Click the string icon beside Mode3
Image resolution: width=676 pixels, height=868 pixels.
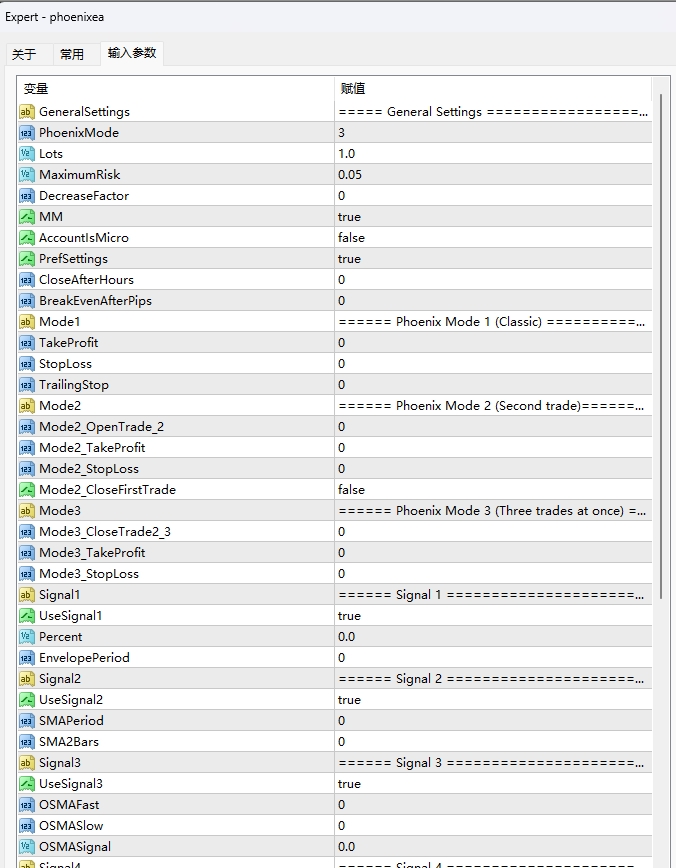click(x=27, y=511)
